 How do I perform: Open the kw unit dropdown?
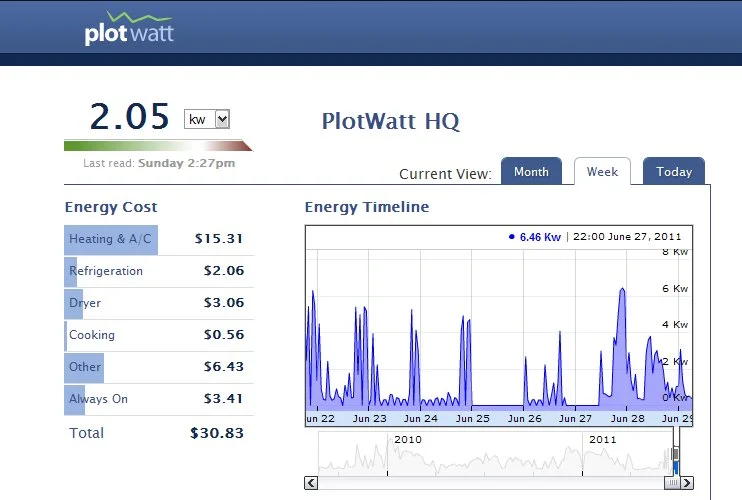[207, 119]
